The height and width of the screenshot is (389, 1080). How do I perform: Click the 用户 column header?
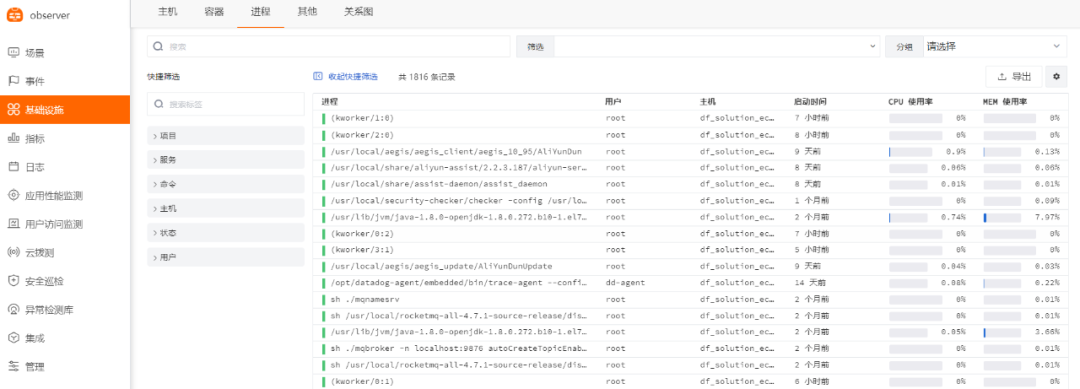tap(613, 101)
